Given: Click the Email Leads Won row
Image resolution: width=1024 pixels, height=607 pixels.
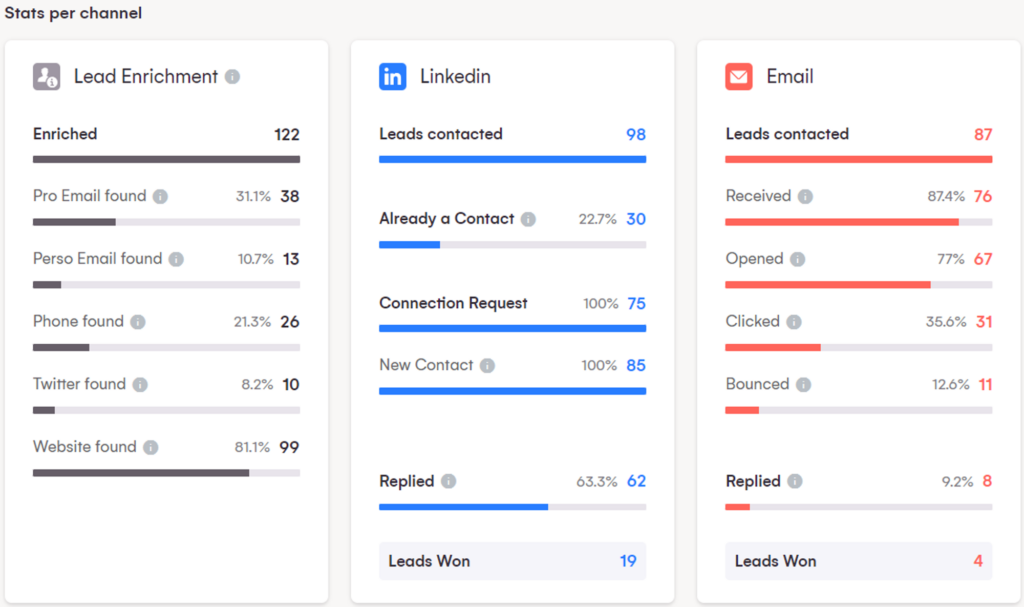Looking at the screenshot, I should point(858,561).
